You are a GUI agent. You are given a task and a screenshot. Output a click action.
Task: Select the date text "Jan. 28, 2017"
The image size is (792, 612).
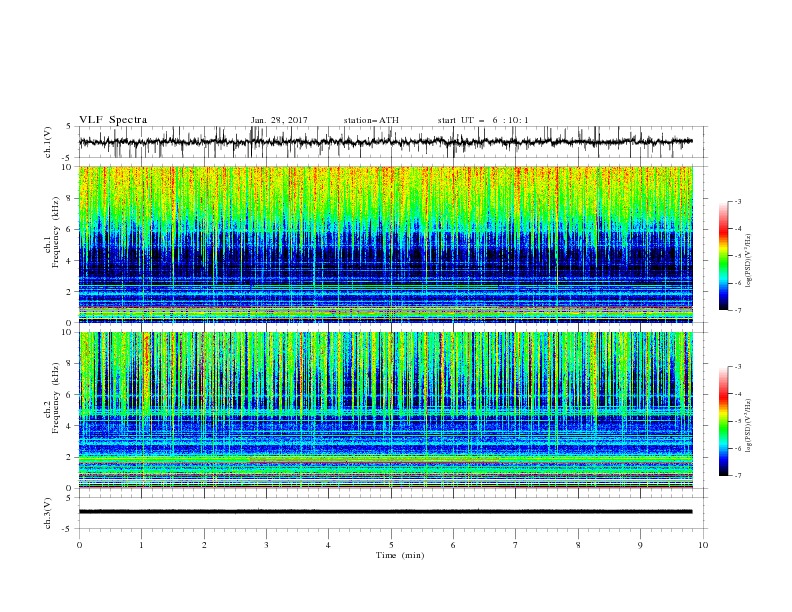(279, 120)
